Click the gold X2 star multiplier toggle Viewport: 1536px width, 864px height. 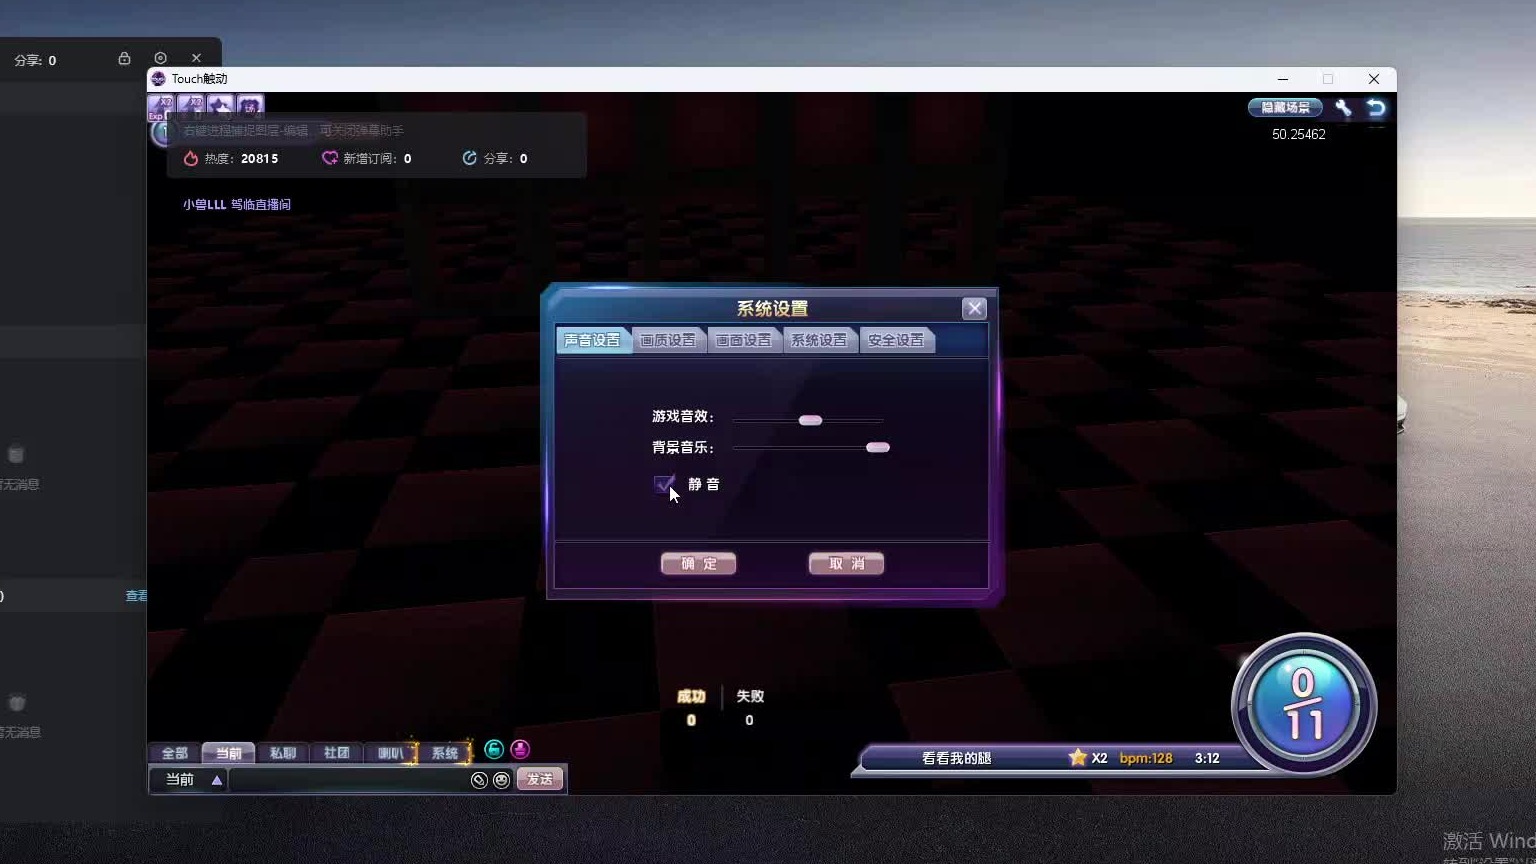tap(1078, 757)
